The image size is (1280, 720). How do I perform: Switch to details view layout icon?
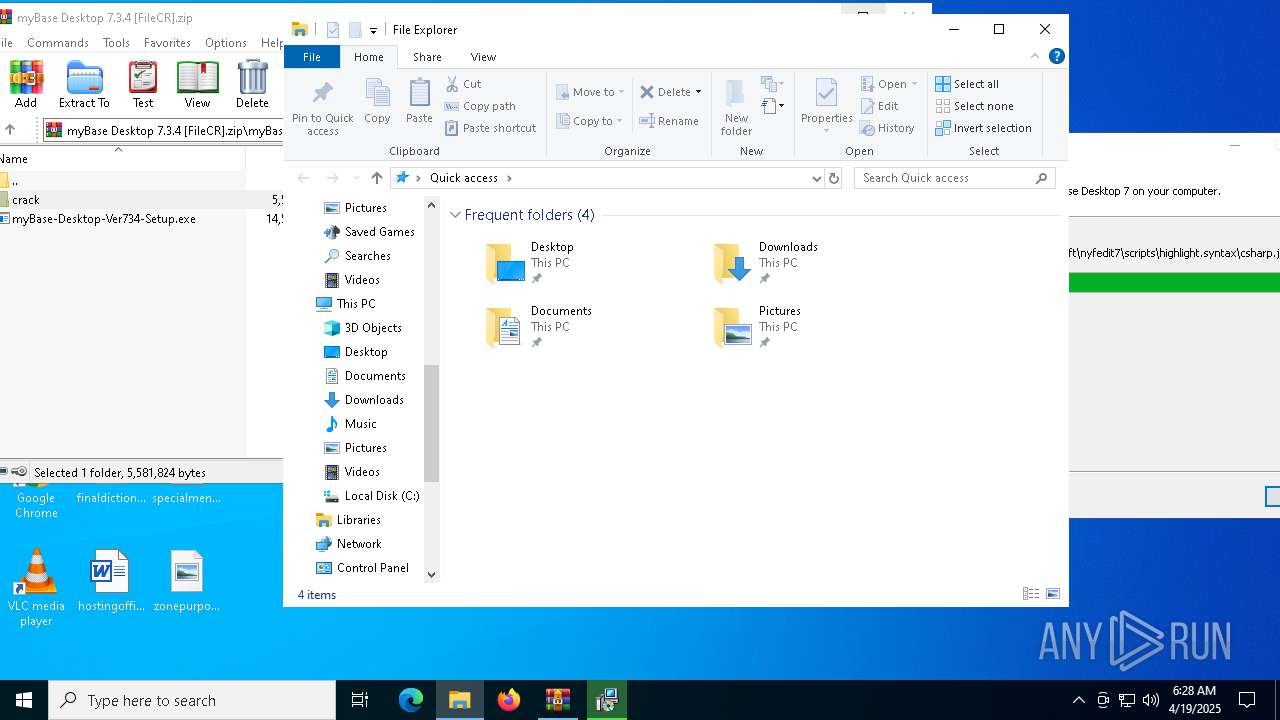click(1031, 594)
